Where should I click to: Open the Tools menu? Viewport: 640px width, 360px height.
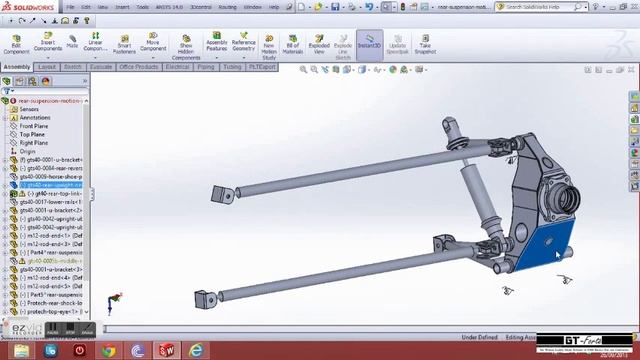tap(142, 7)
